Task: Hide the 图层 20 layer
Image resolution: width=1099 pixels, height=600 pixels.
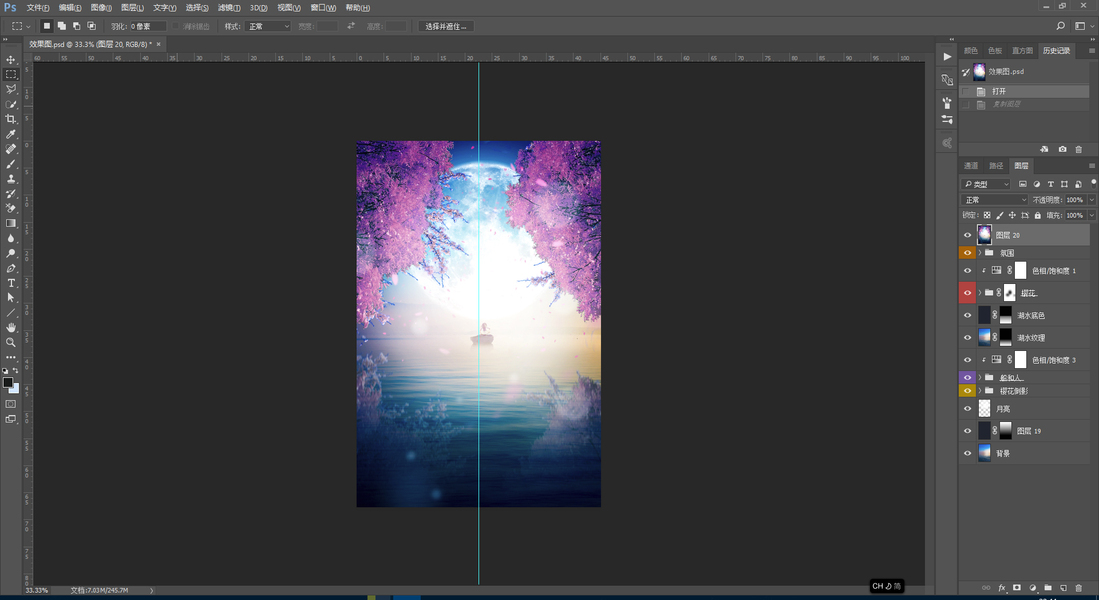Action: (x=967, y=235)
